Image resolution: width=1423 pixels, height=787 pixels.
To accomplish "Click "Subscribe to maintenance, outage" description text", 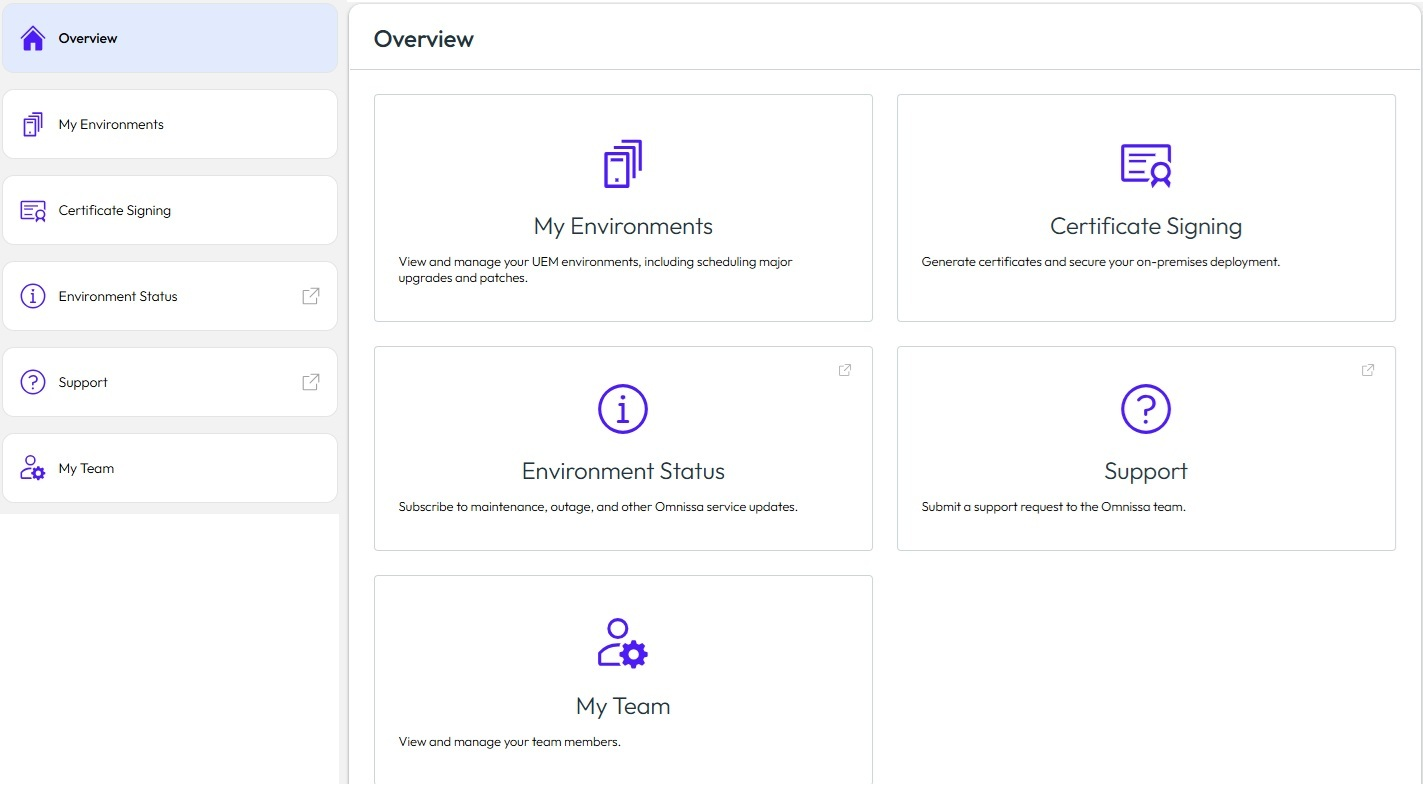I will (598, 507).
